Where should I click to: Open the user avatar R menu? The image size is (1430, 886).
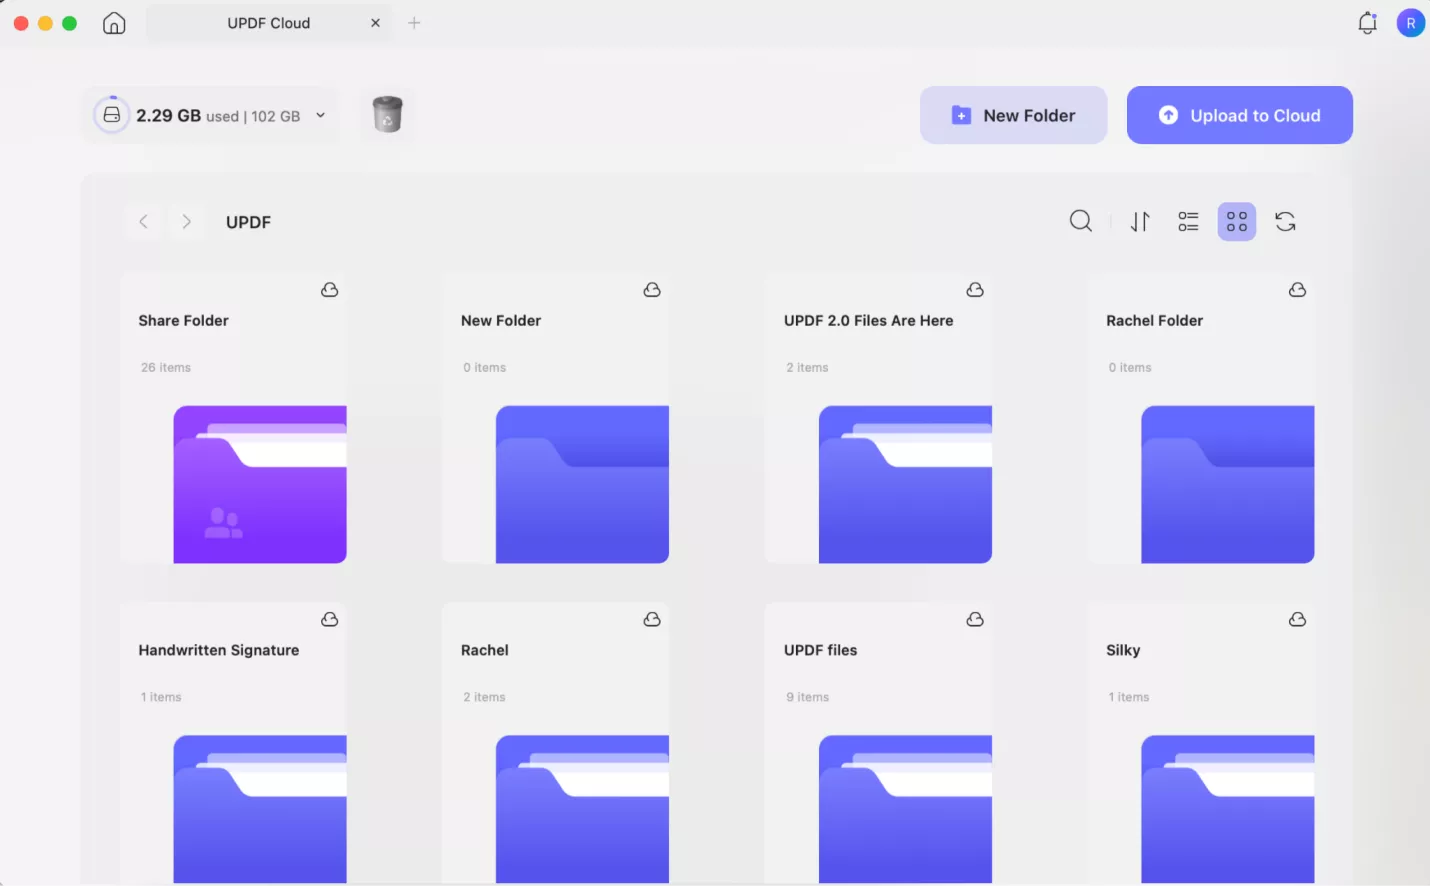click(1410, 23)
